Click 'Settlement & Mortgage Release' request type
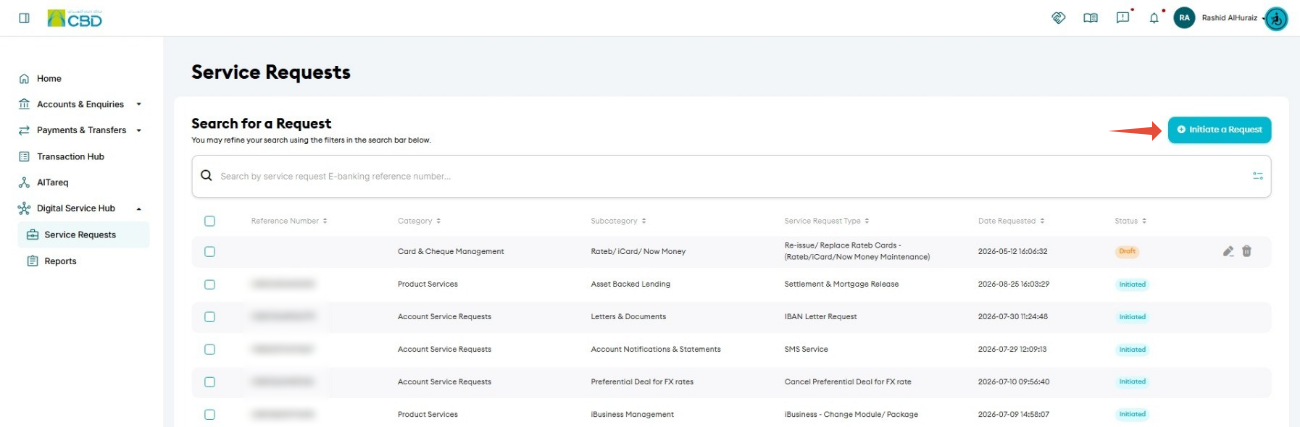Viewport: 1300px width, 427px height. (842, 284)
